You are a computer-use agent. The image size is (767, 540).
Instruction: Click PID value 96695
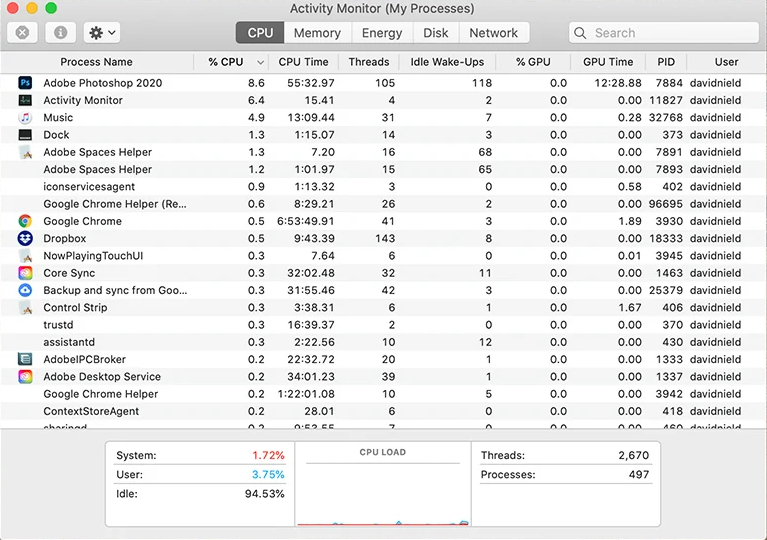666,204
